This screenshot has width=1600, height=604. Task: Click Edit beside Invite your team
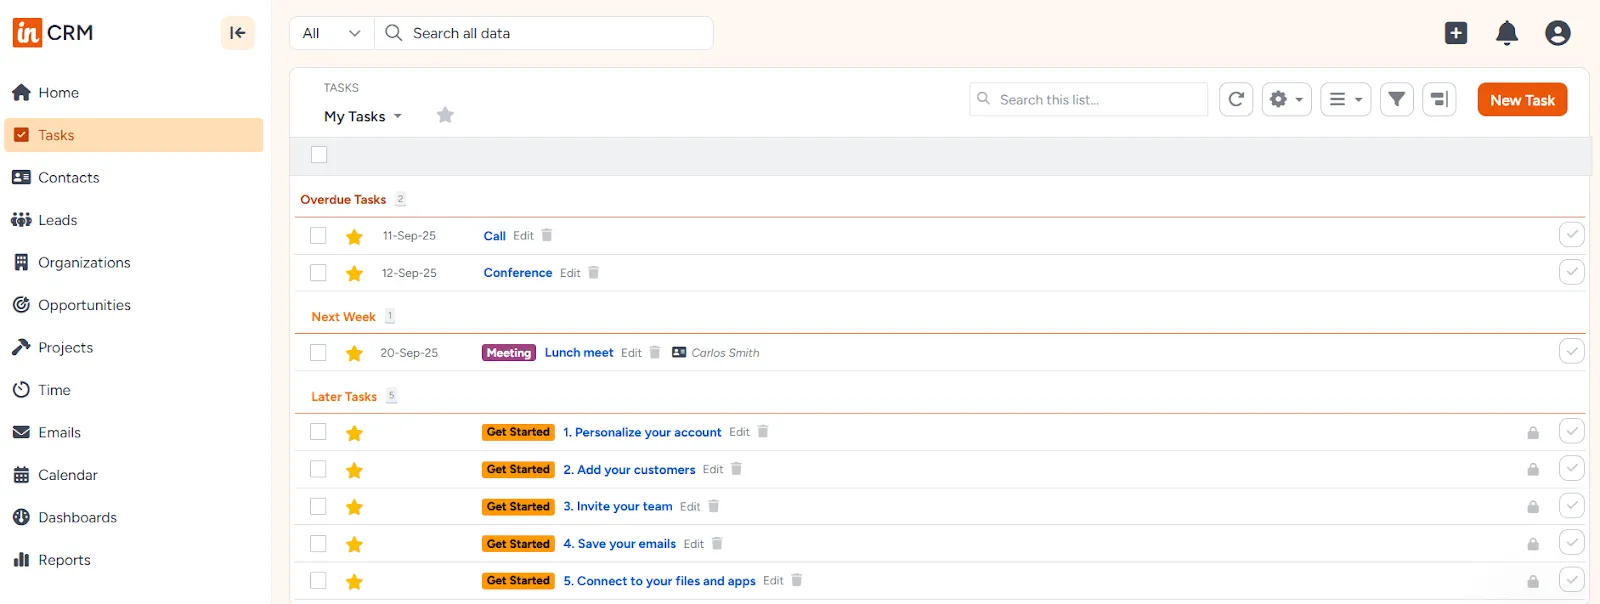click(x=690, y=507)
